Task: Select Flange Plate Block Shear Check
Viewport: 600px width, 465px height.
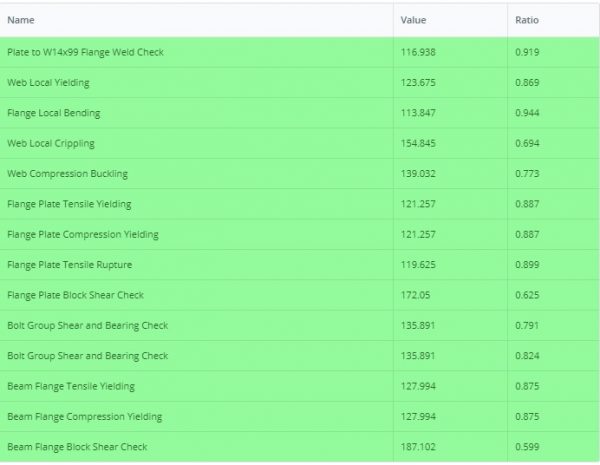Action: point(75,295)
